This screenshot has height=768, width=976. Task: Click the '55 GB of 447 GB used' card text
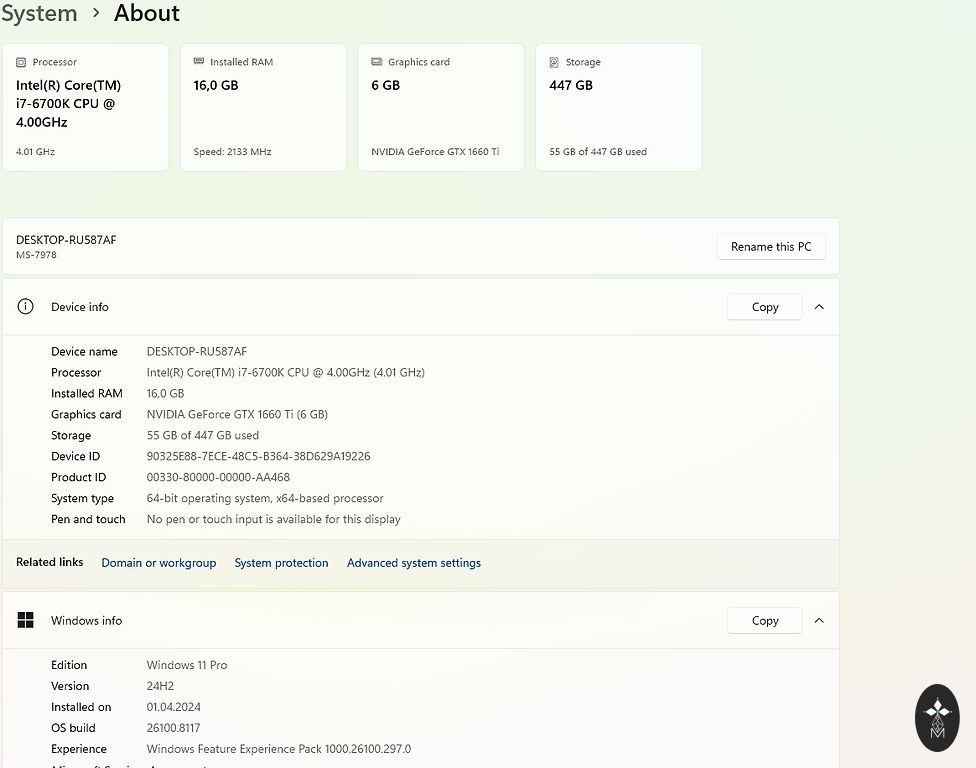597,152
